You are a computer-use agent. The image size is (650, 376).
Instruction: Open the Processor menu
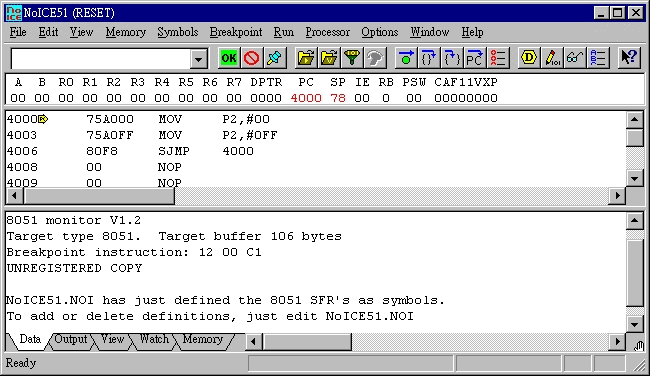coord(327,32)
